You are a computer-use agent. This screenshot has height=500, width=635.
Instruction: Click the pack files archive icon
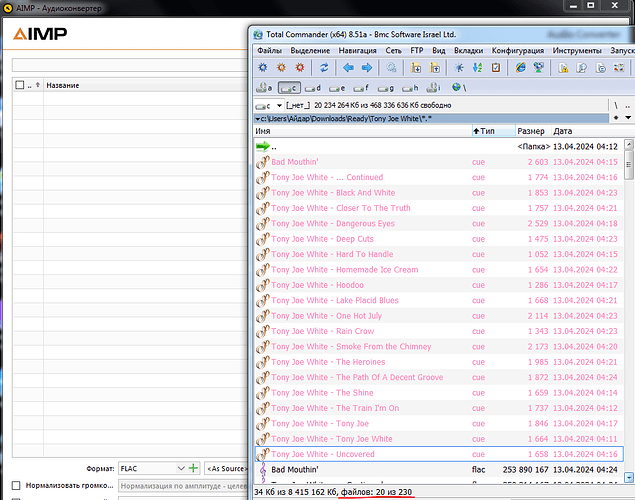click(416, 68)
